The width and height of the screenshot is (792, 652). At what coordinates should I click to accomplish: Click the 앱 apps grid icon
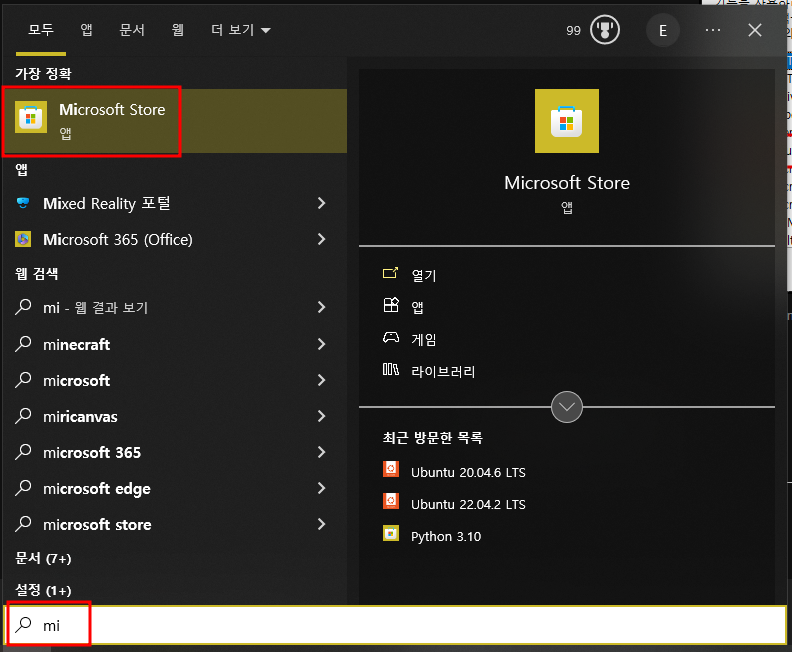coord(390,306)
